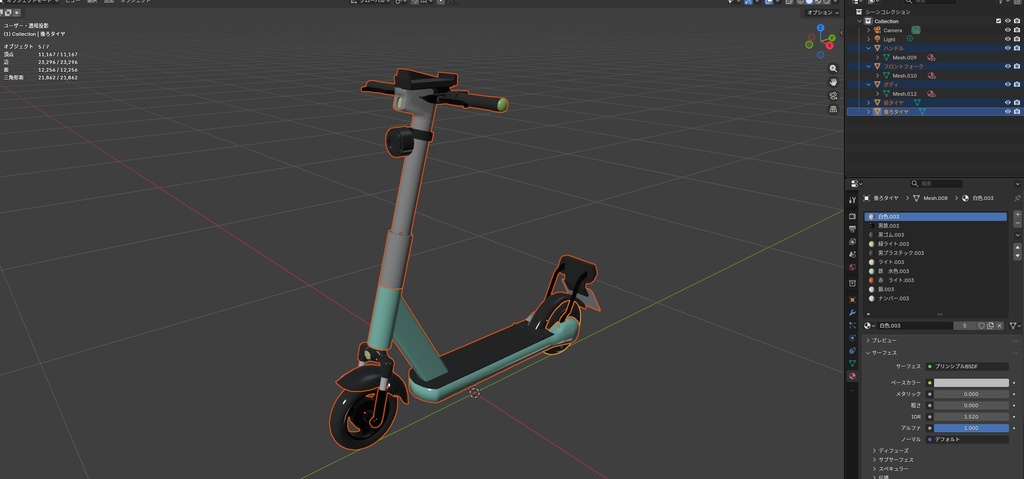Open the オプション dropdown in viewport

click(822, 12)
